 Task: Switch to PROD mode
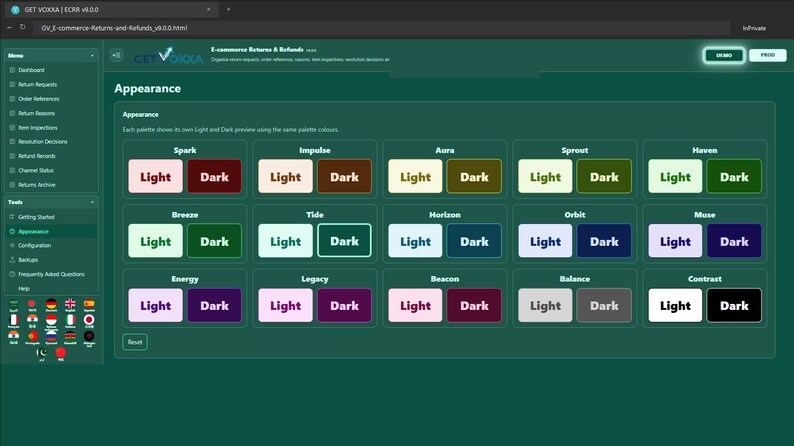click(x=767, y=55)
